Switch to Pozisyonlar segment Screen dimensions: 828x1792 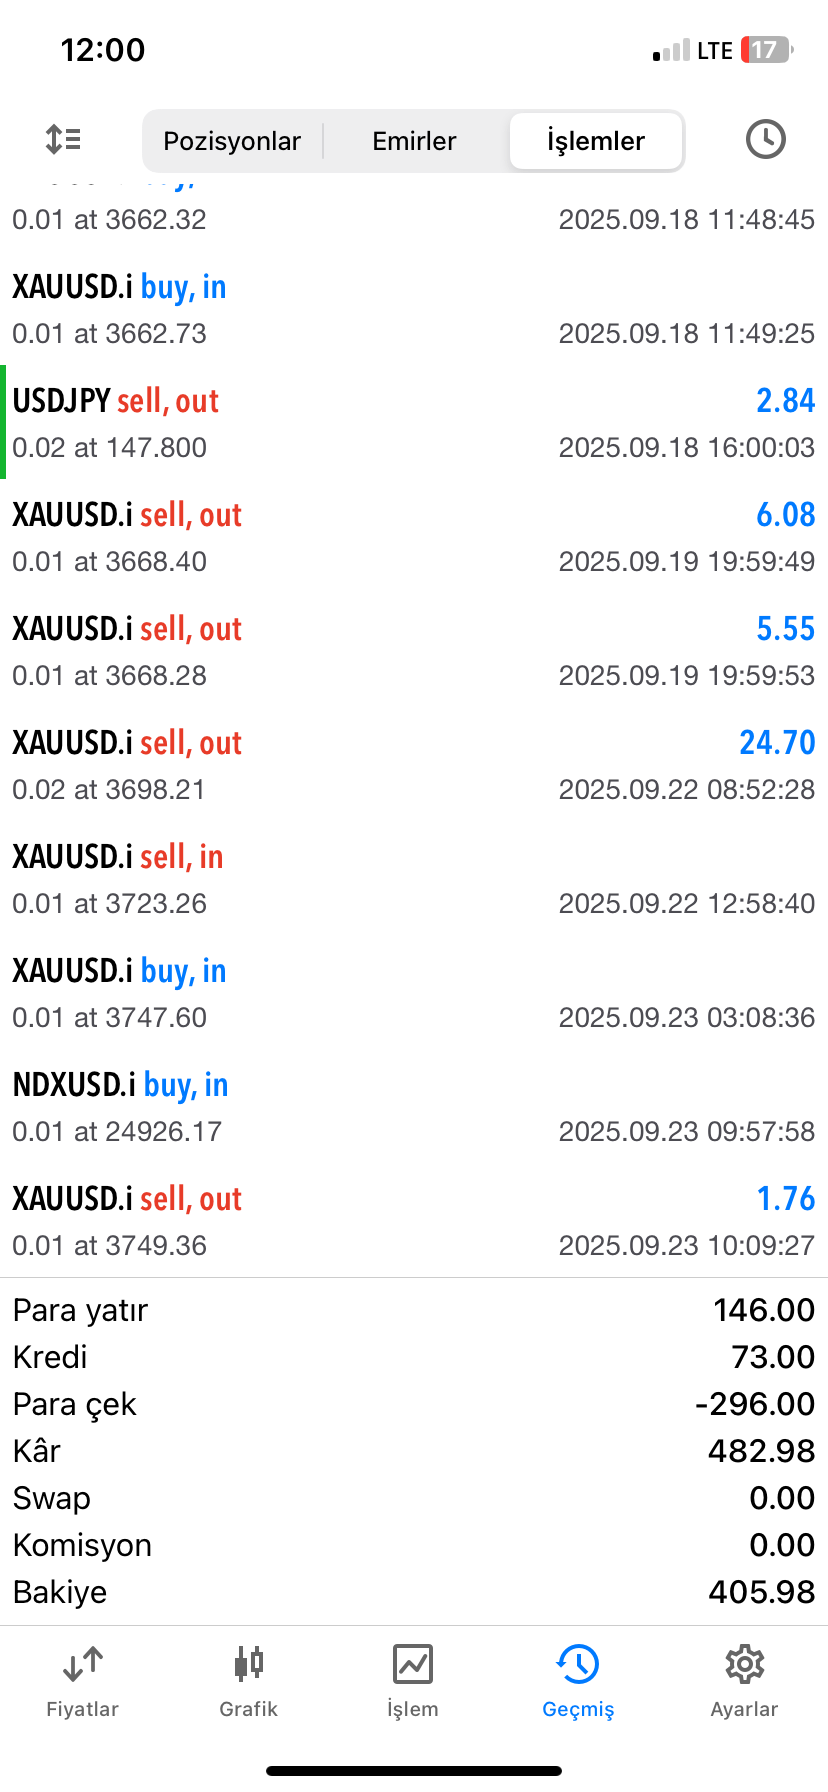(x=232, y=141)
